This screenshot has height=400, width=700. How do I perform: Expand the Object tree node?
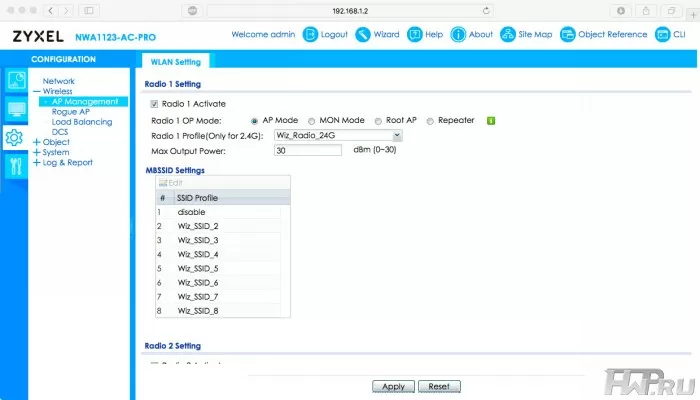click(37, 142)
